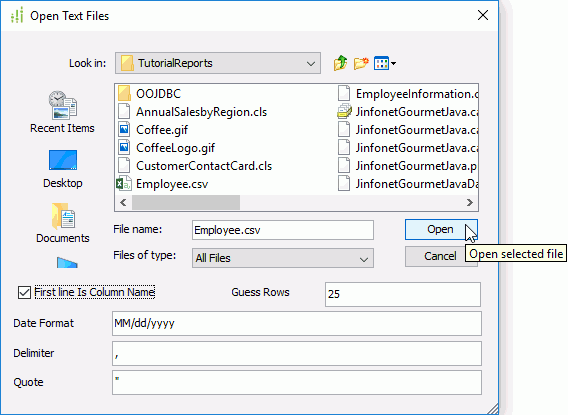This screenshot has width=568, height=415.
Task: Select JinfonetGourmetJavaDa file entry
Action: pos(408,184)
